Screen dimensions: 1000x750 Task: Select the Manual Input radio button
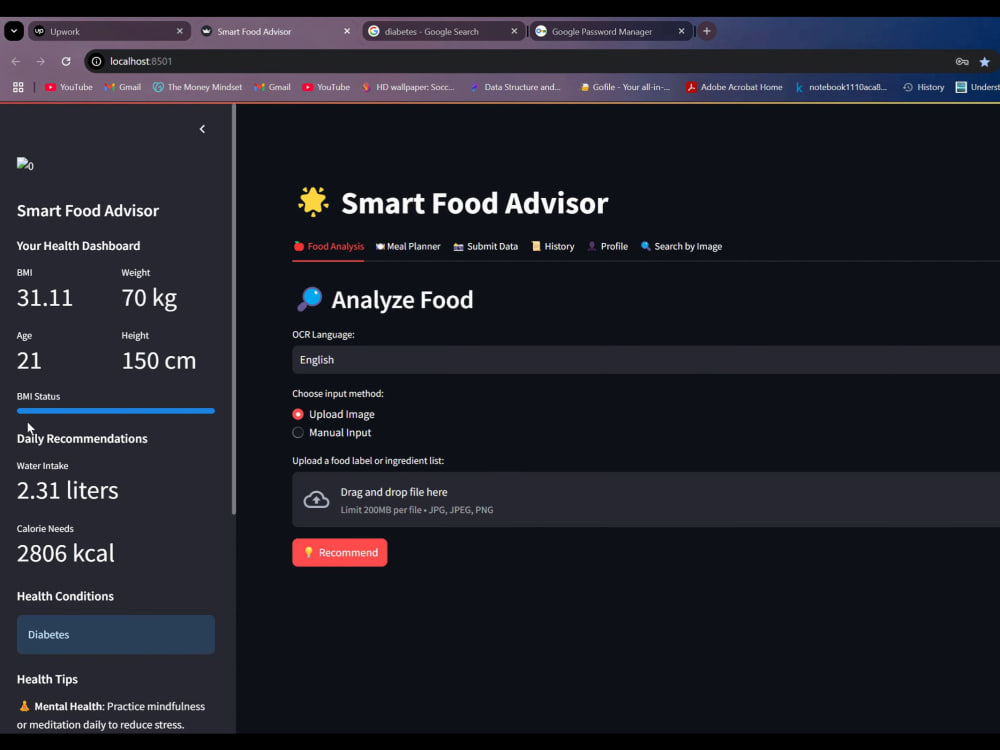pos(298,432)
